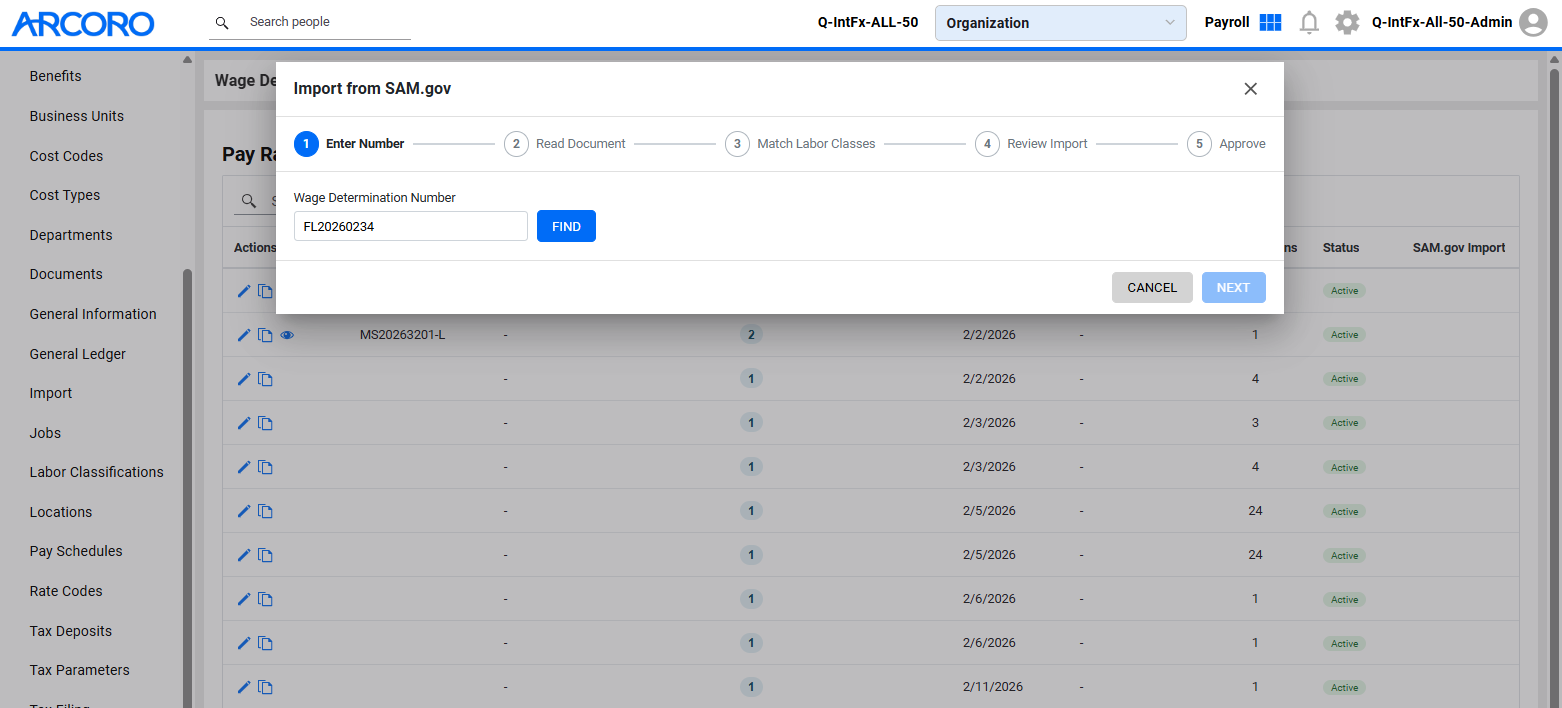
Task: Click the Arcoro logo
Action: click(83, 23)
